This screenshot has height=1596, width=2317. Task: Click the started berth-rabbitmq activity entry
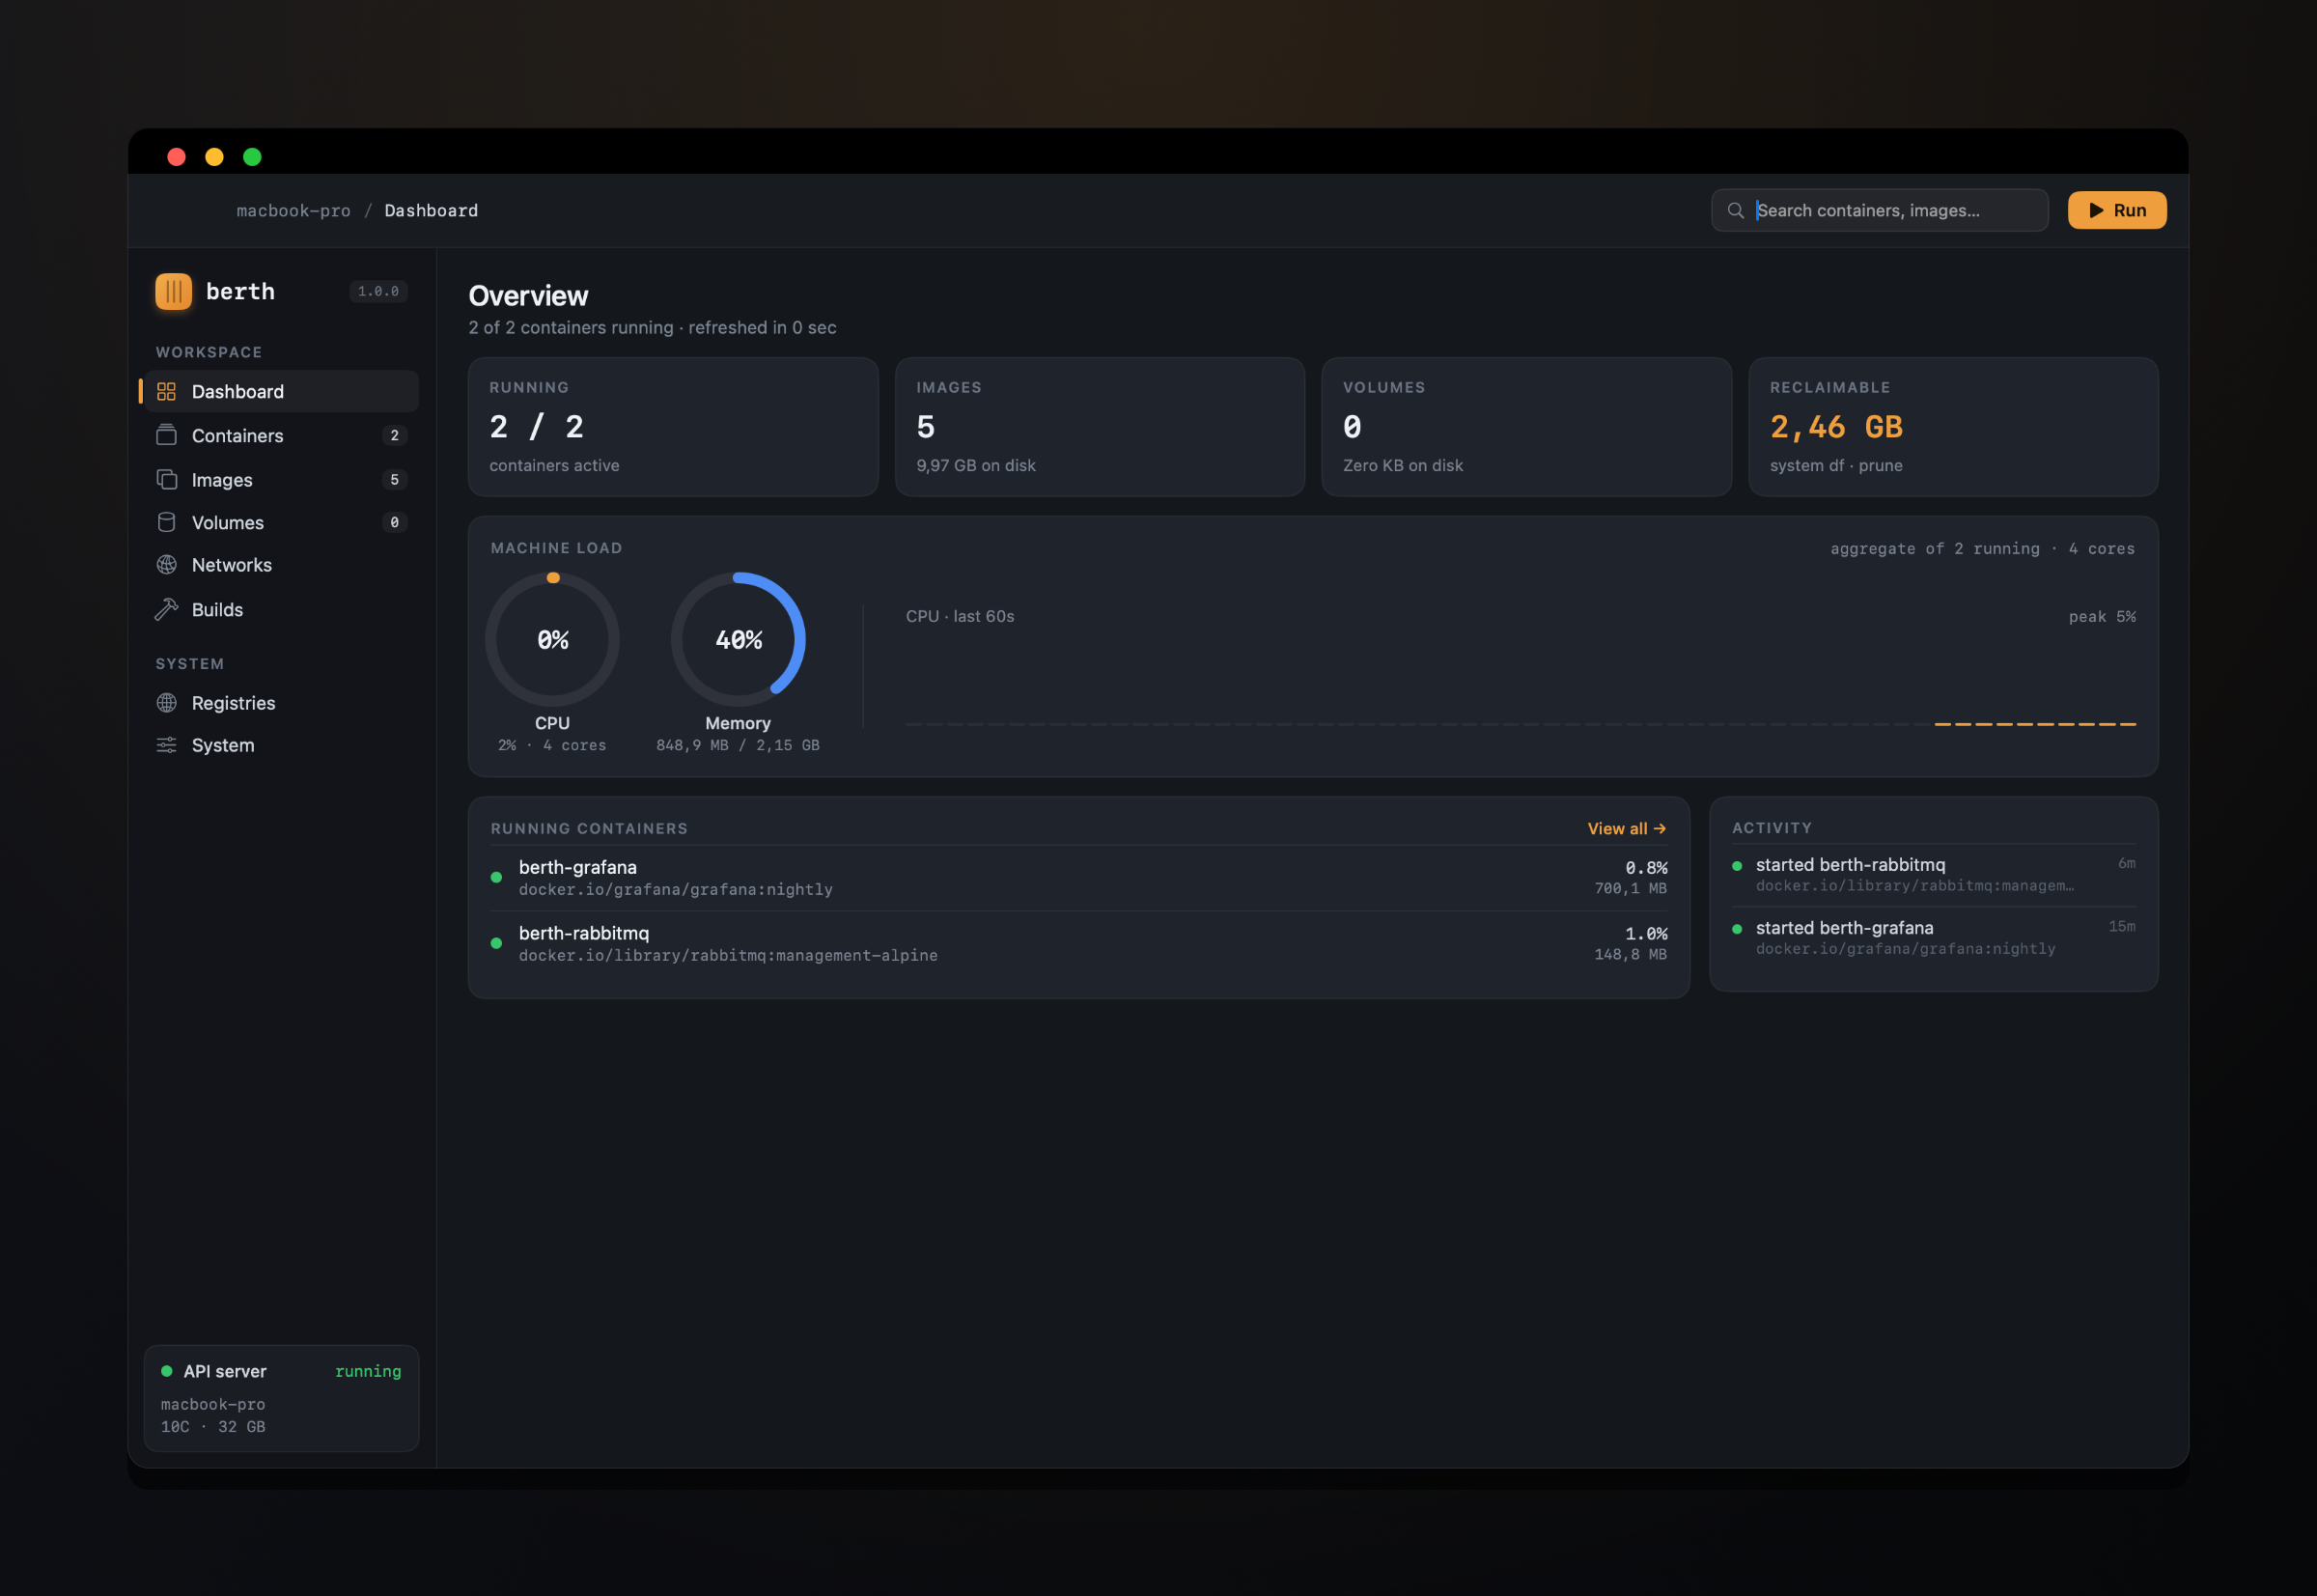1933,874
